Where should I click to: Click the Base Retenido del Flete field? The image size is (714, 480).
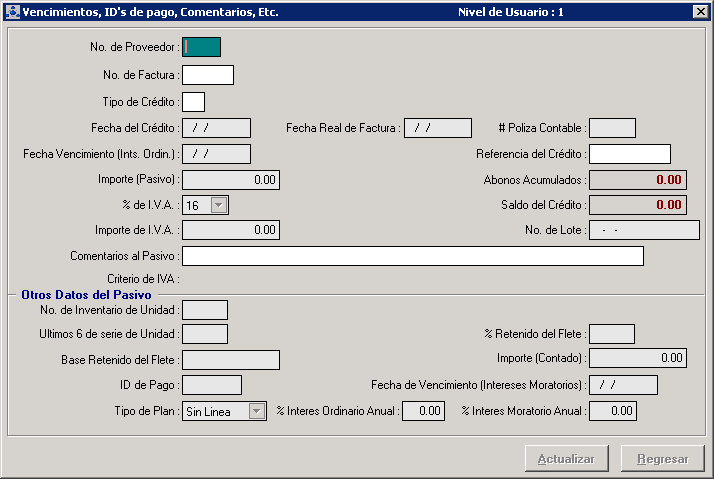point(230,360)
